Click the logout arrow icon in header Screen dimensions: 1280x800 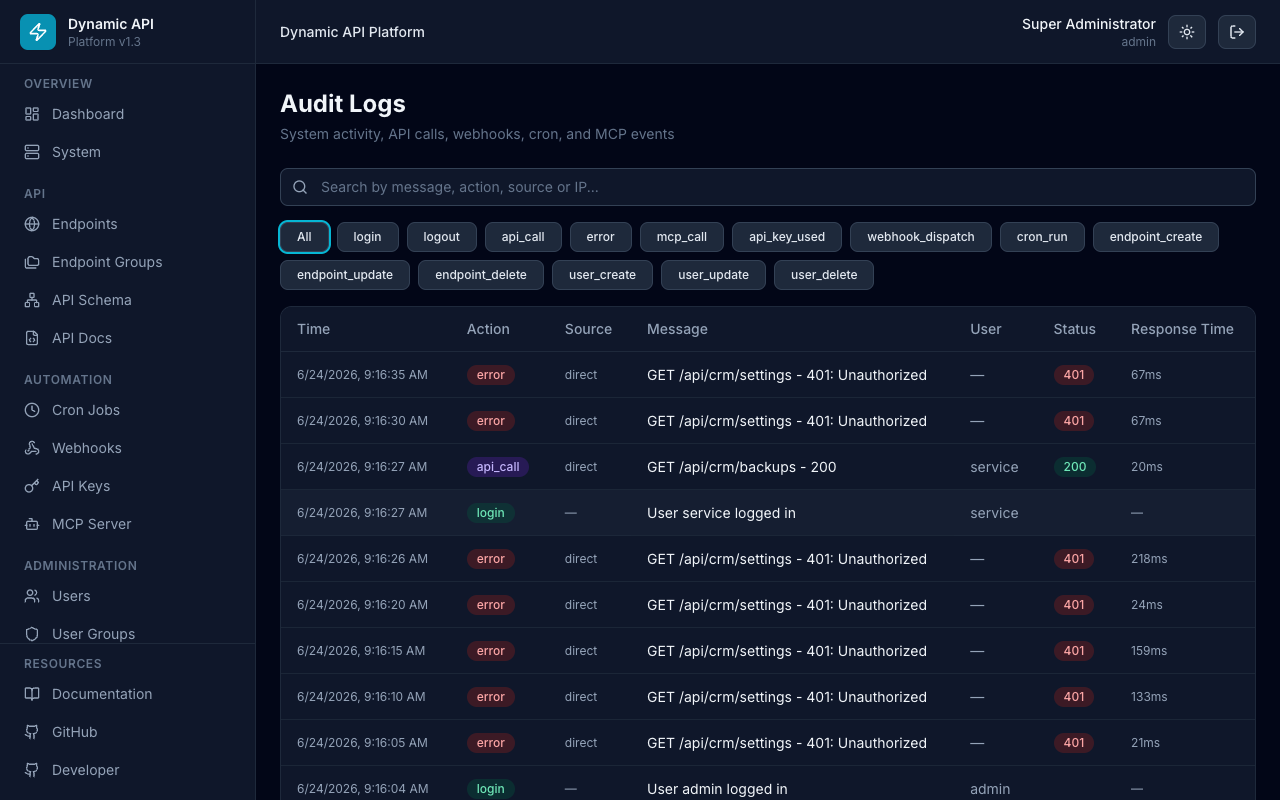pos(1237,32)
